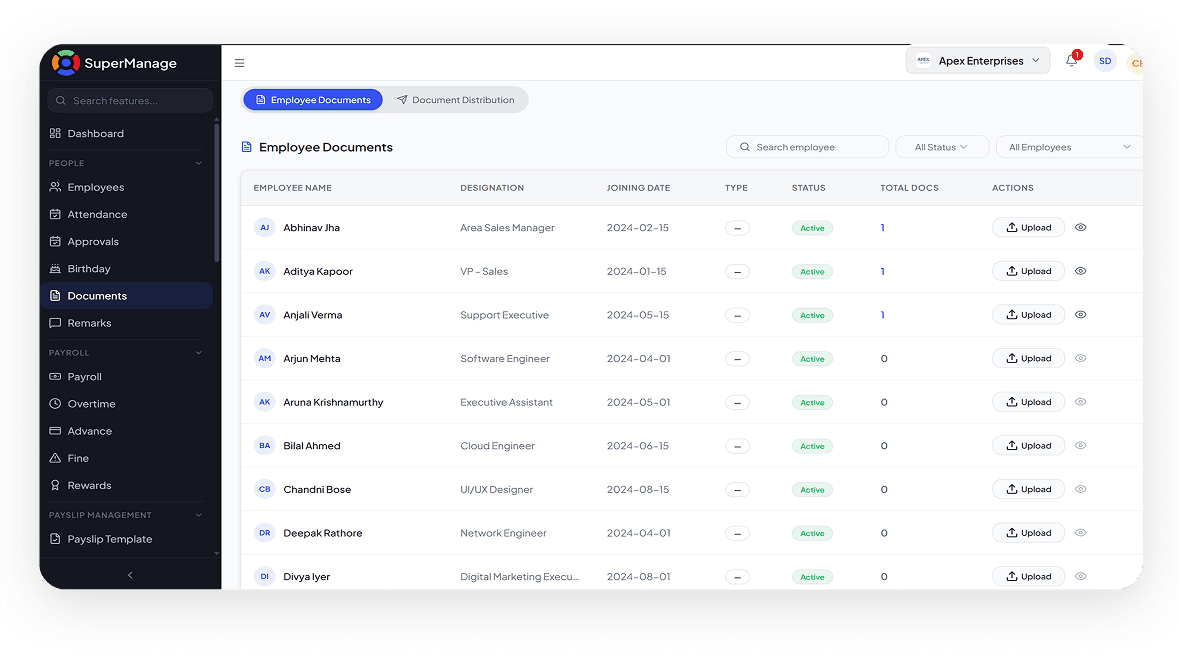Image resolution: width=1179 pixels, height=657 pixels.
Task: View Aditya Kapoor's documents eye icon
Action: [x=1080, y=271]
